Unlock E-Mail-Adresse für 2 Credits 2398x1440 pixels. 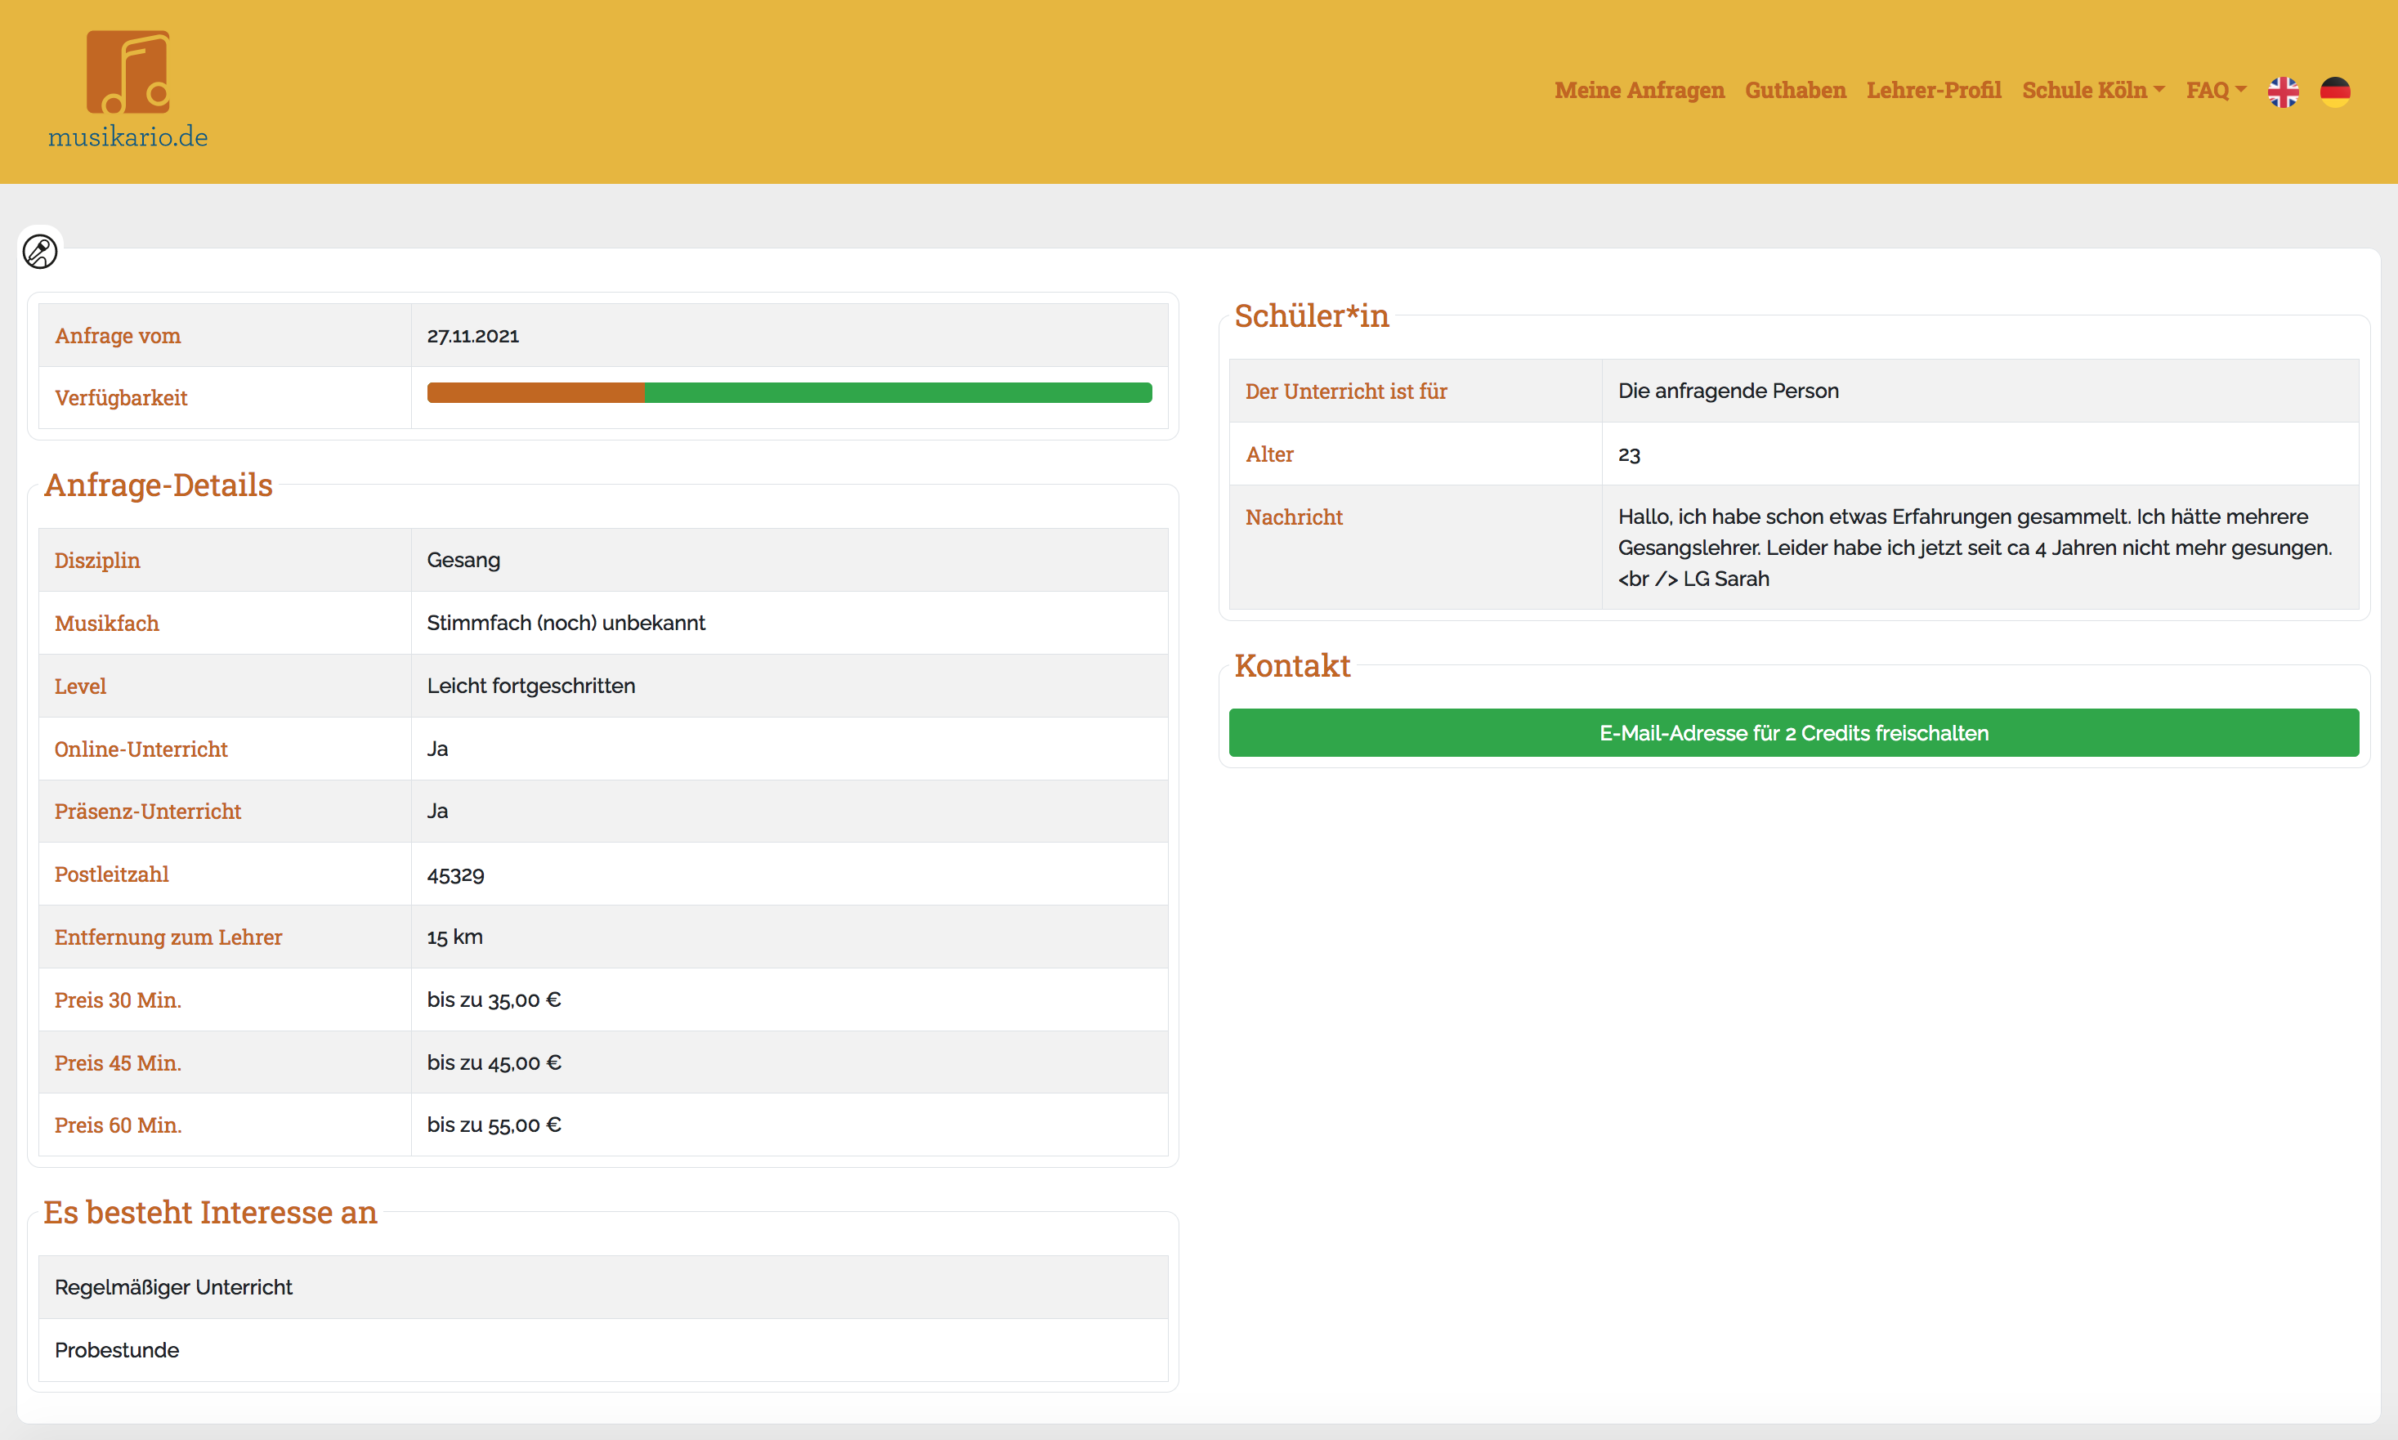tap(1793, 733)
